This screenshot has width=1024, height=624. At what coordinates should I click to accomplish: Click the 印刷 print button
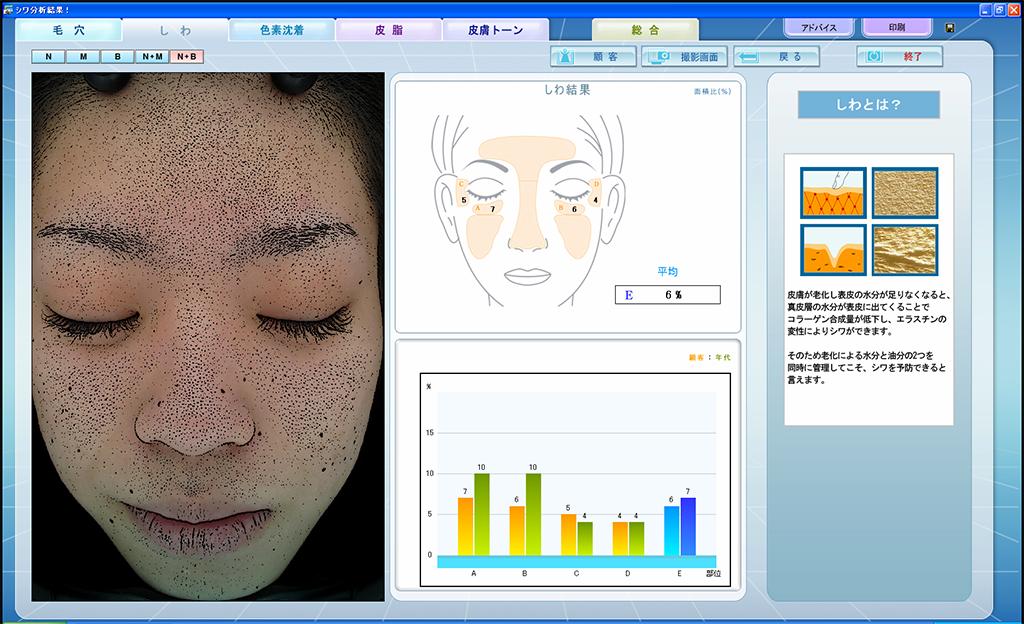(x=896, y=27)
